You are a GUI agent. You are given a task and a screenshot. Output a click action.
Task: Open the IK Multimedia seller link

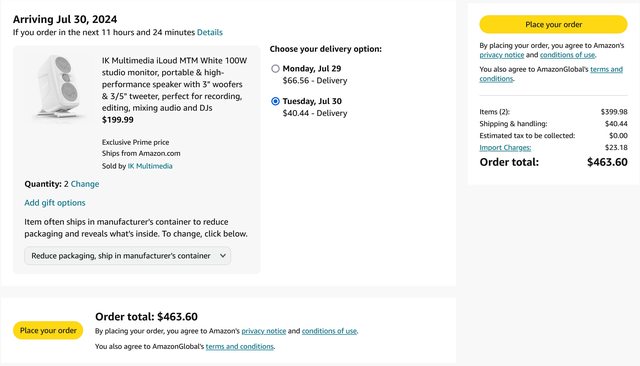pyautogui.click(x=150, y=166)
